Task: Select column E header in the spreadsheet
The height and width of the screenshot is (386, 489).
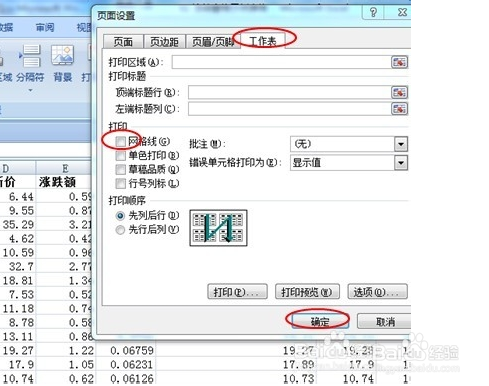Action: (x=63, y=168)
